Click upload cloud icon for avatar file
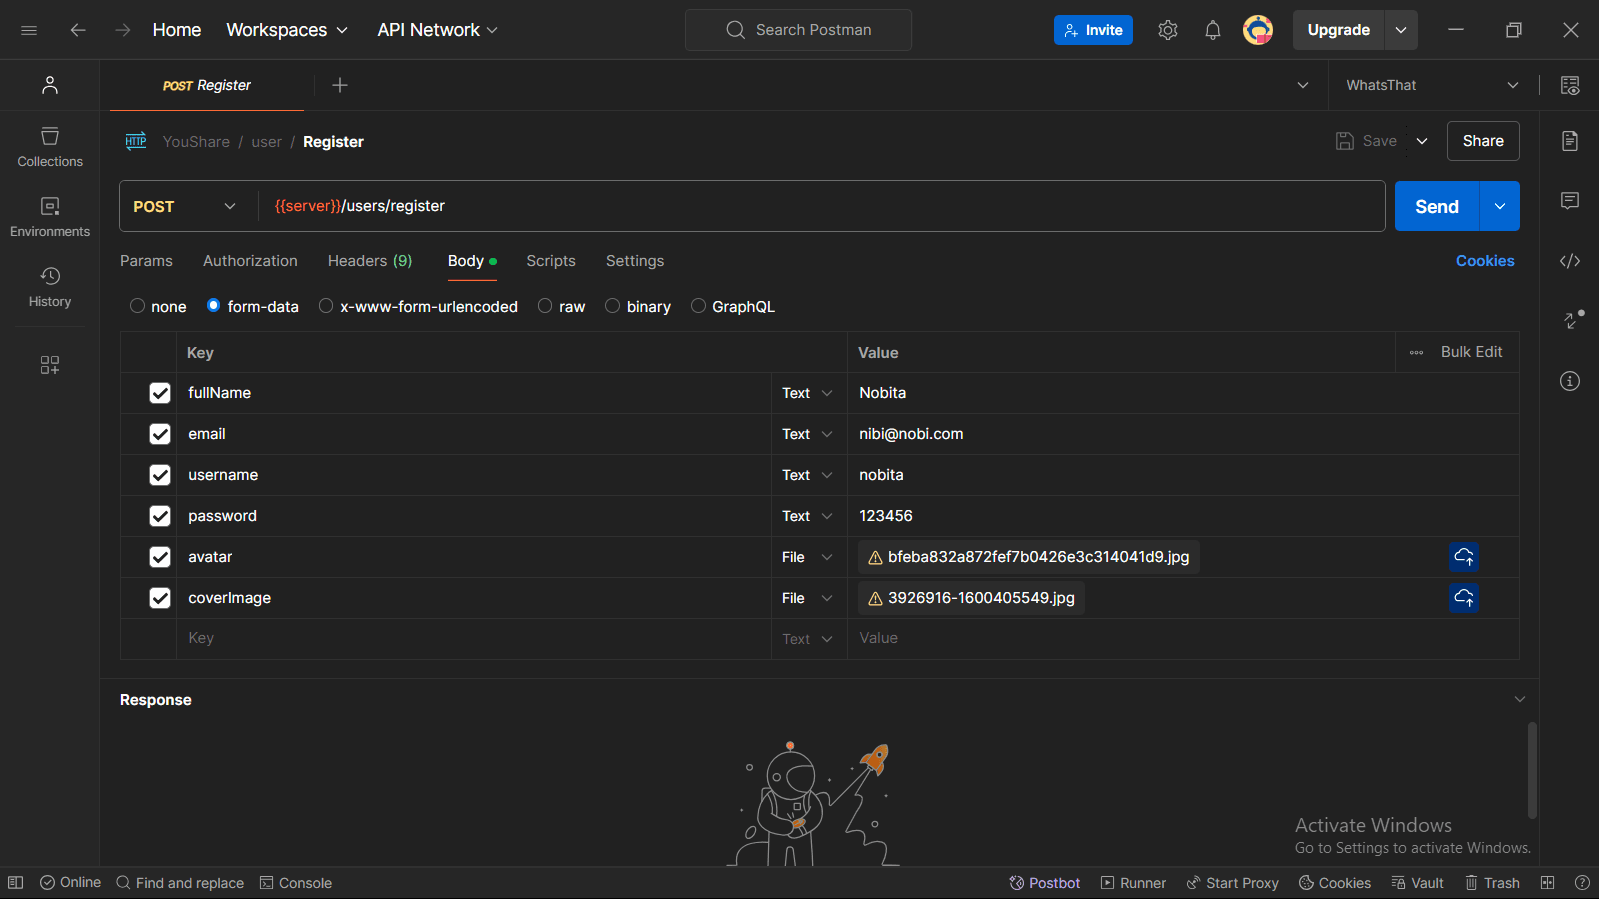The height and width of the screenshot is (899, 1599). click(x=1463, y=557)
